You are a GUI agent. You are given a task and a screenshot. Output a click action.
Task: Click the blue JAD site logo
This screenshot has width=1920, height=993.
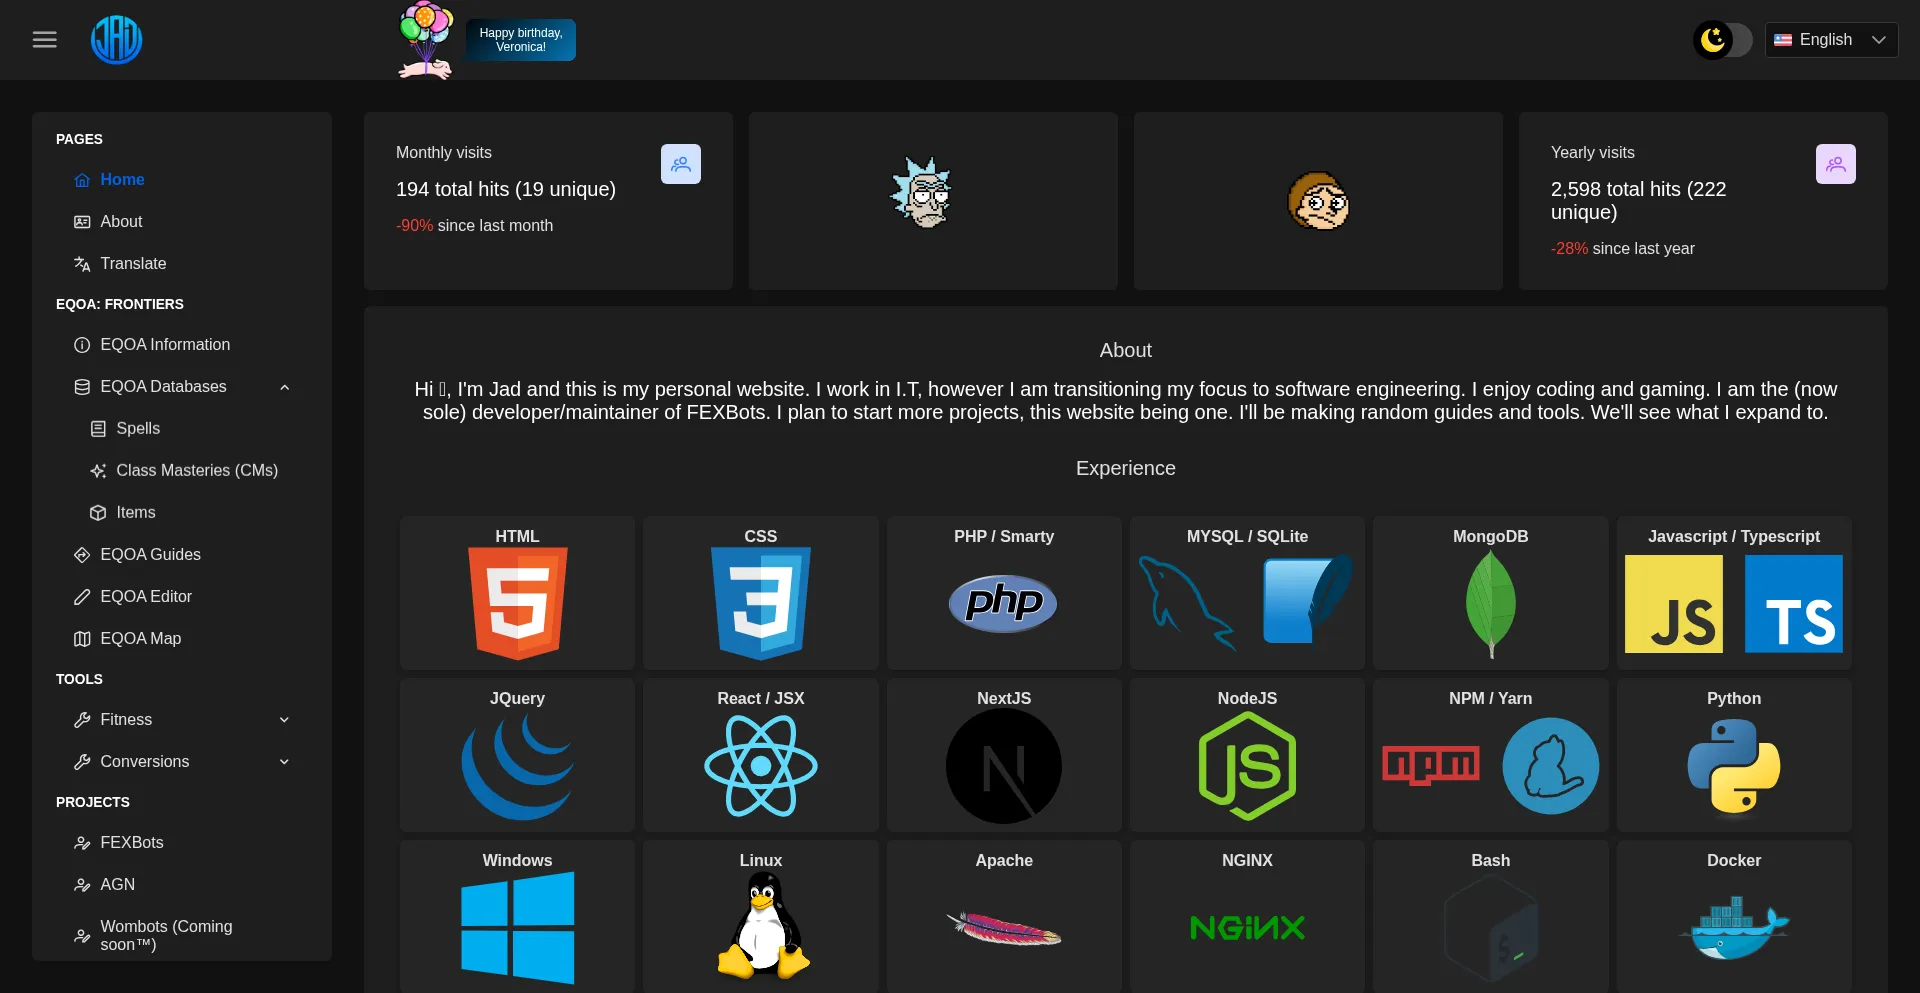117,40
